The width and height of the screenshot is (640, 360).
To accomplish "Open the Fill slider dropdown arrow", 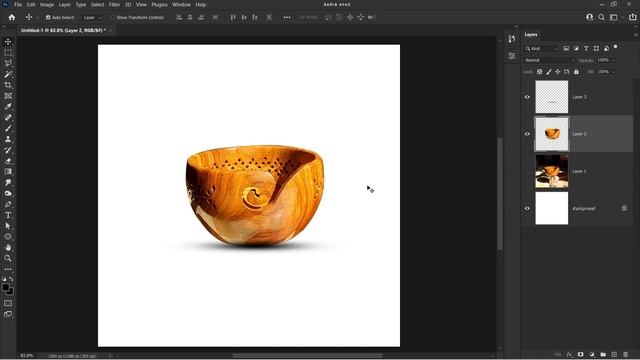I will [x=613, y=72].
